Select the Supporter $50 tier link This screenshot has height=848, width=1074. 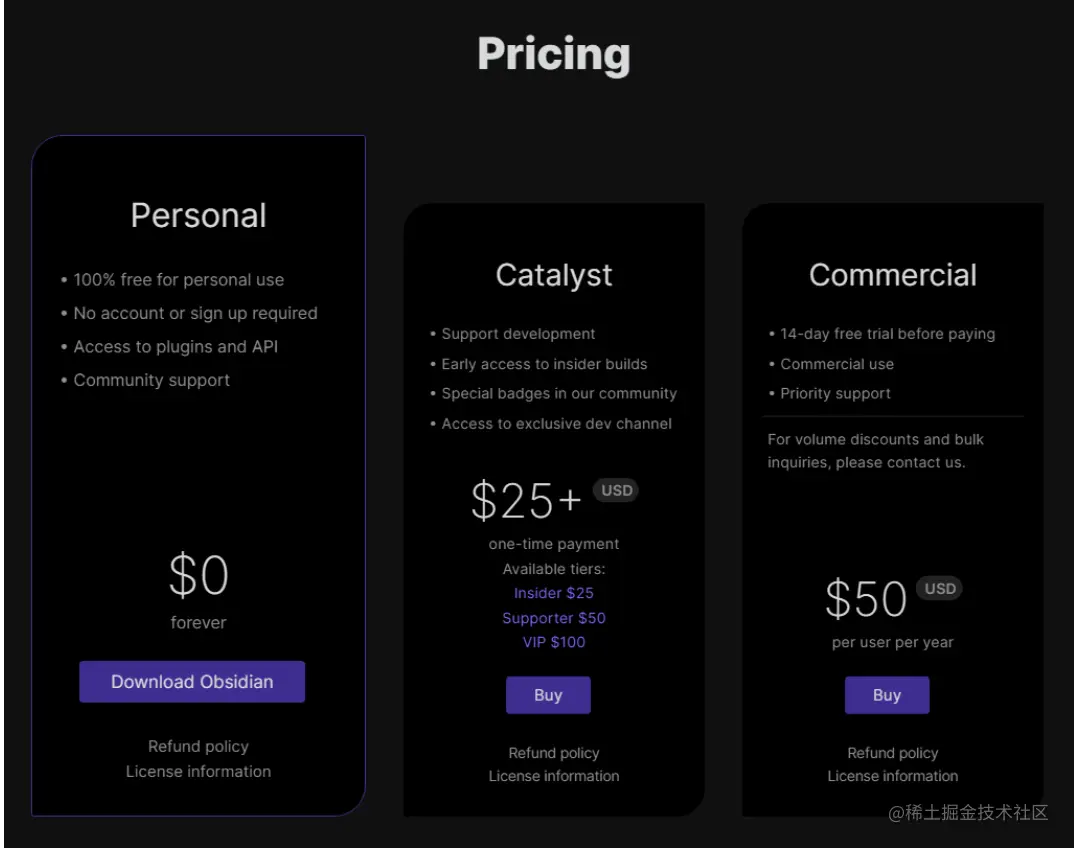point(554,618)
